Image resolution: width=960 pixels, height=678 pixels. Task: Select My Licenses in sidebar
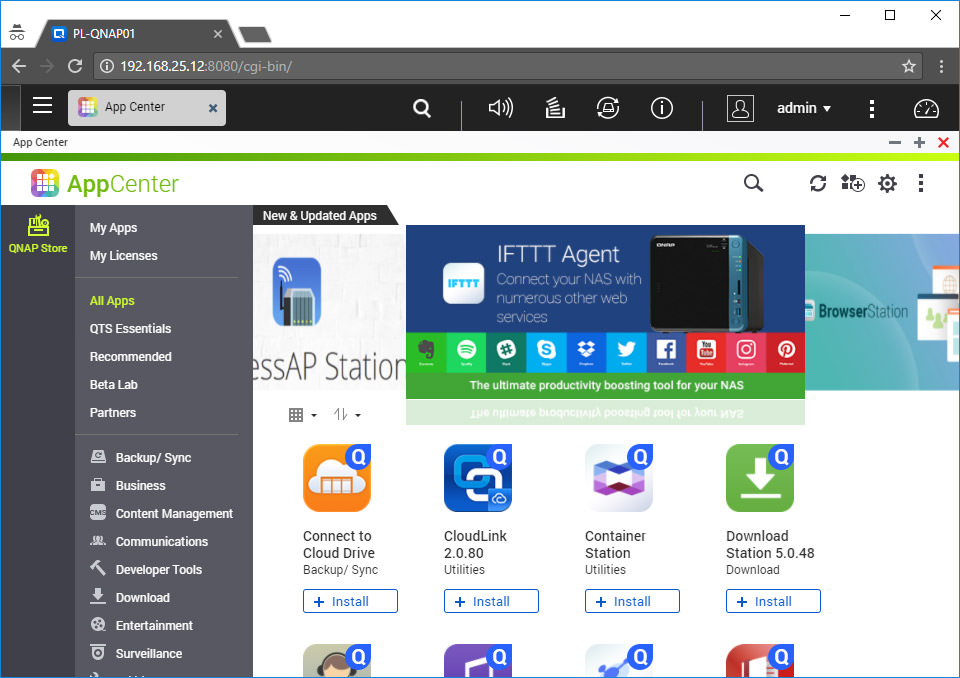(123, 255)
